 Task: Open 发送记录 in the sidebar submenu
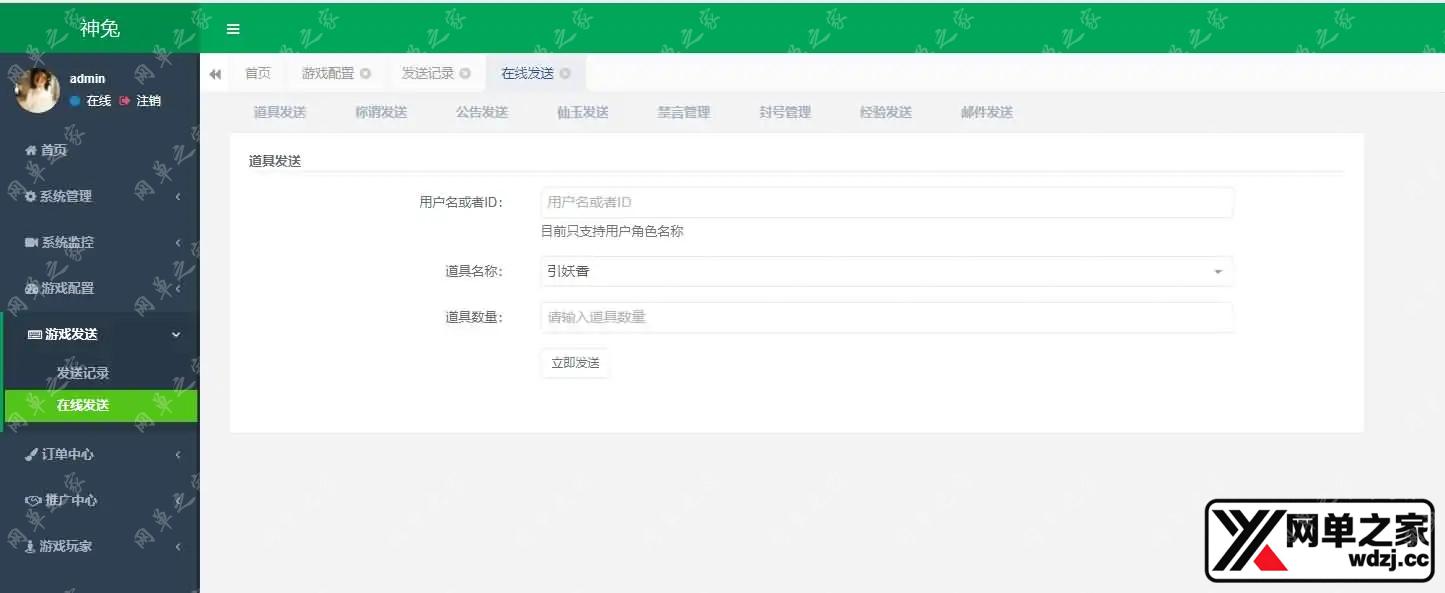(x=83, y=373)
